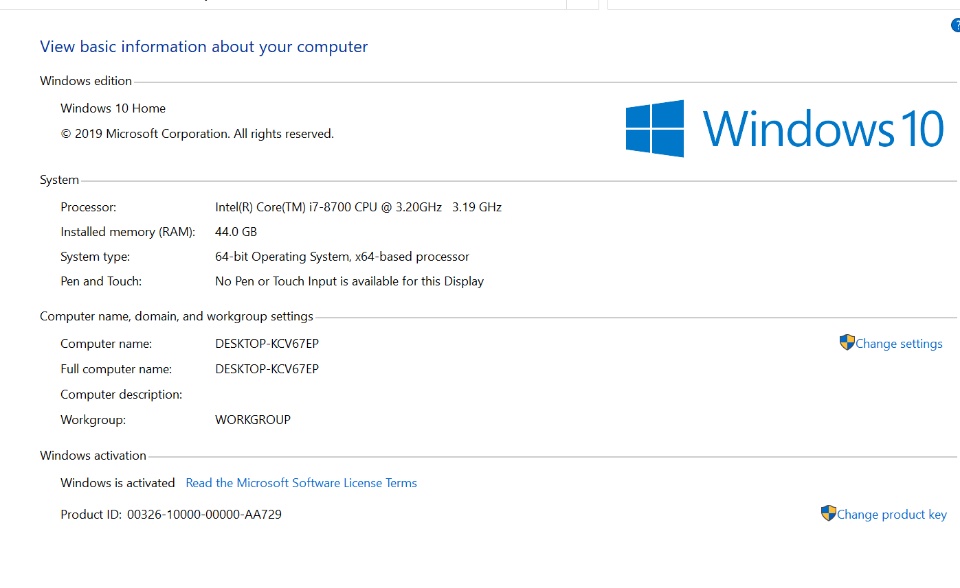Click the Windows activation section header
The image size is (960, 588).
(x=93, y=455)
